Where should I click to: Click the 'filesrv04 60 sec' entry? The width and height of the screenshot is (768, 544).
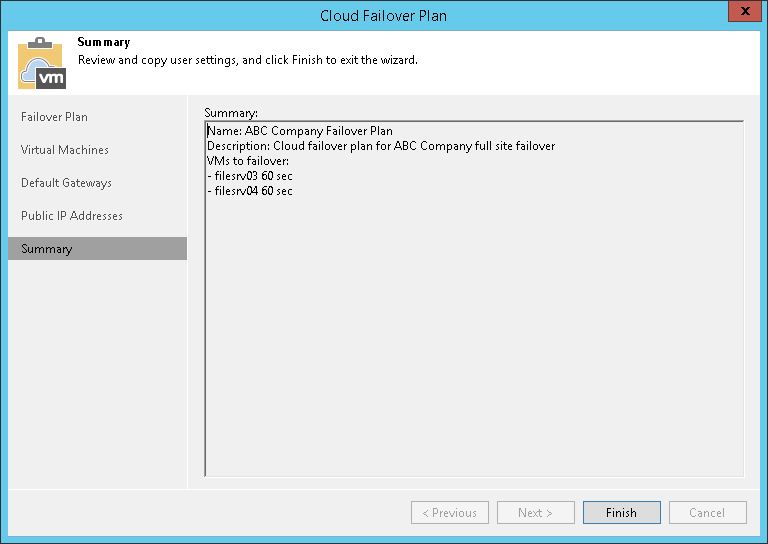250,191
